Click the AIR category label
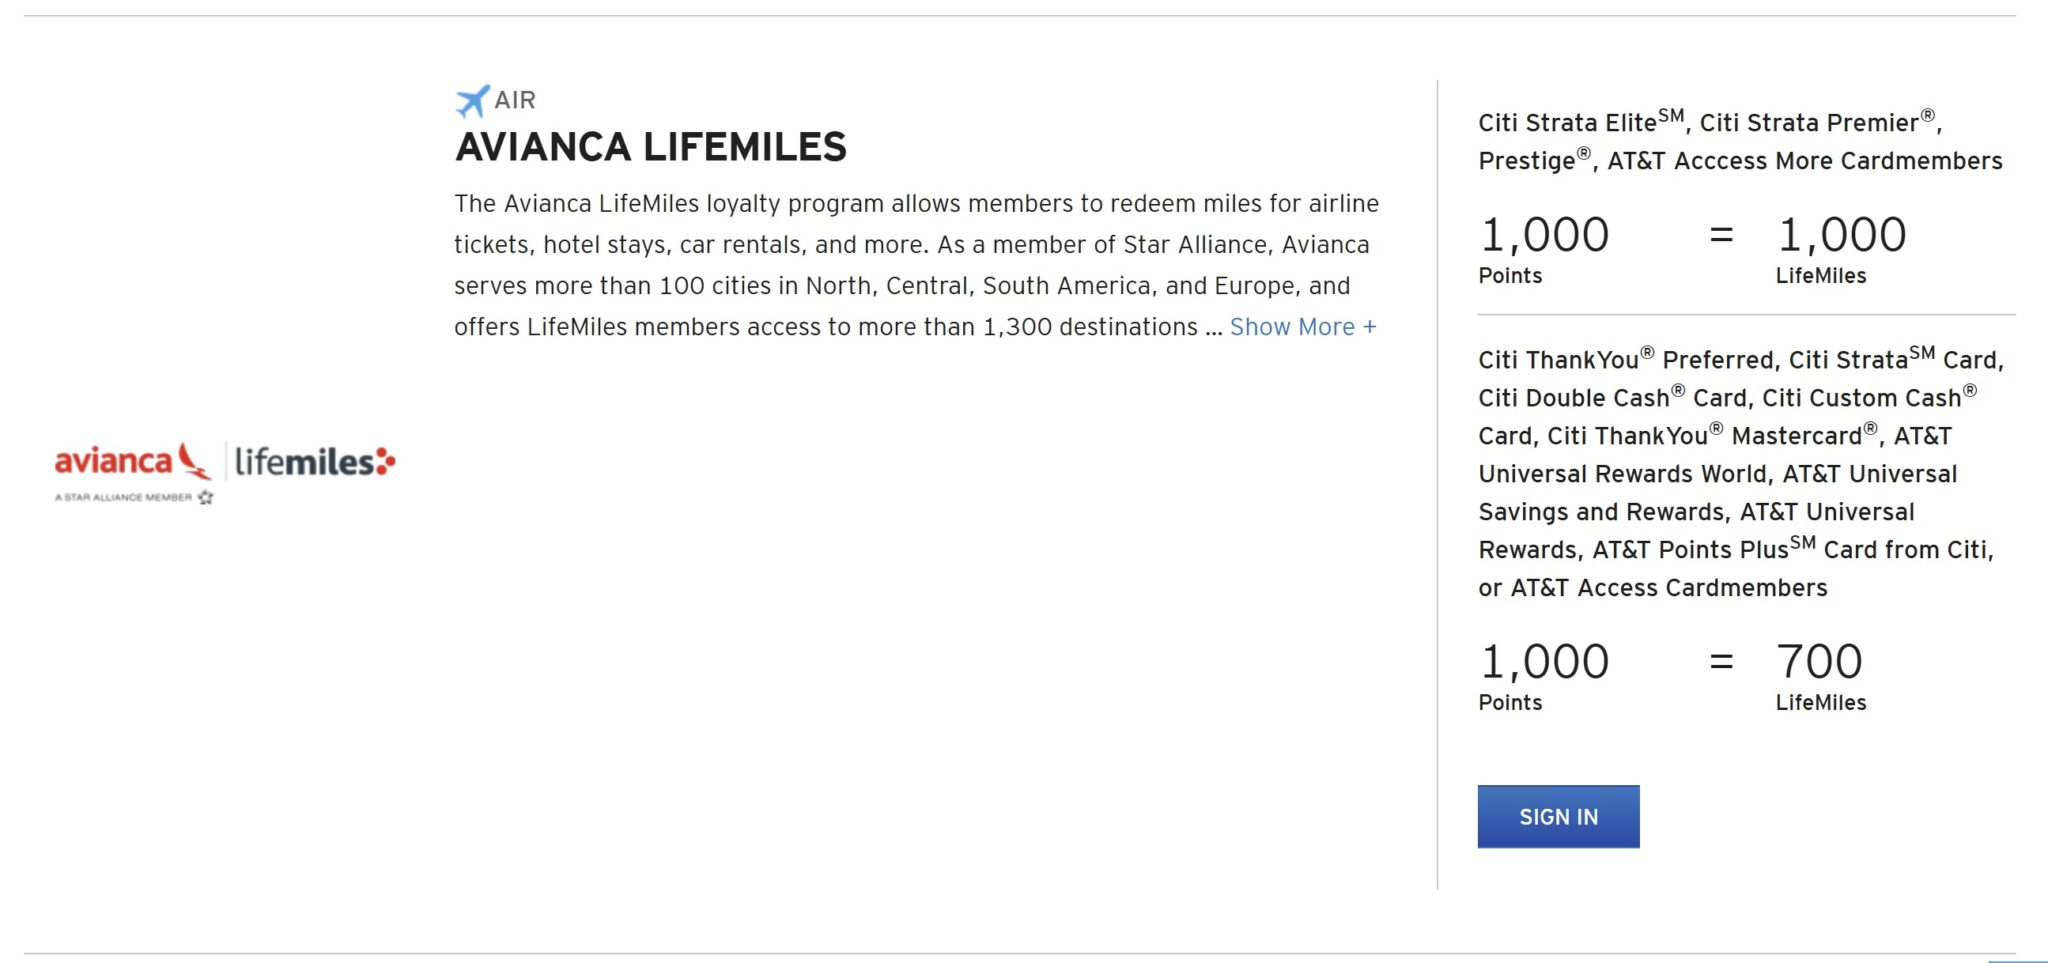This screenshot has width=2048, height=963. tap(515, 100)
